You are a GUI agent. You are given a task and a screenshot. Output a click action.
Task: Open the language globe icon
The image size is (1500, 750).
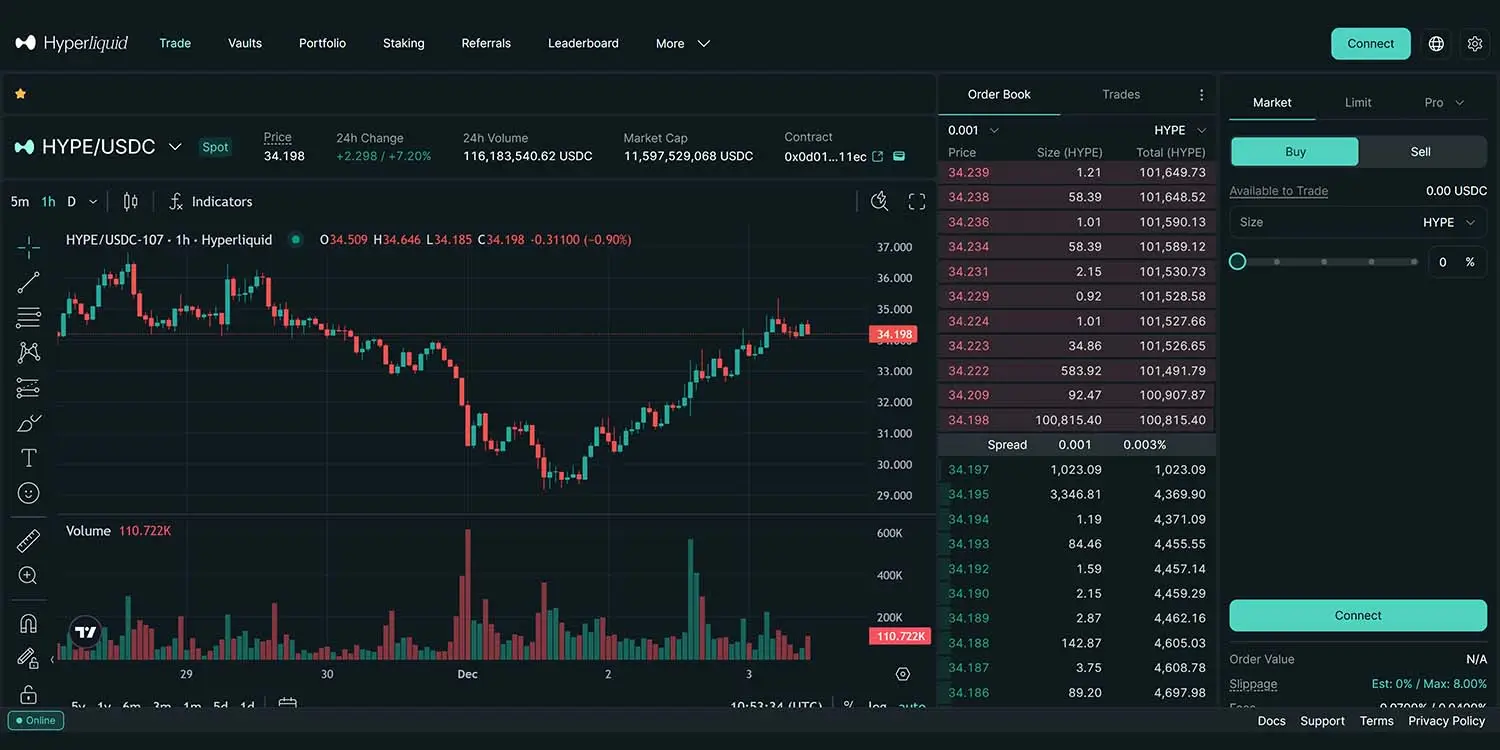(1436, 44)
